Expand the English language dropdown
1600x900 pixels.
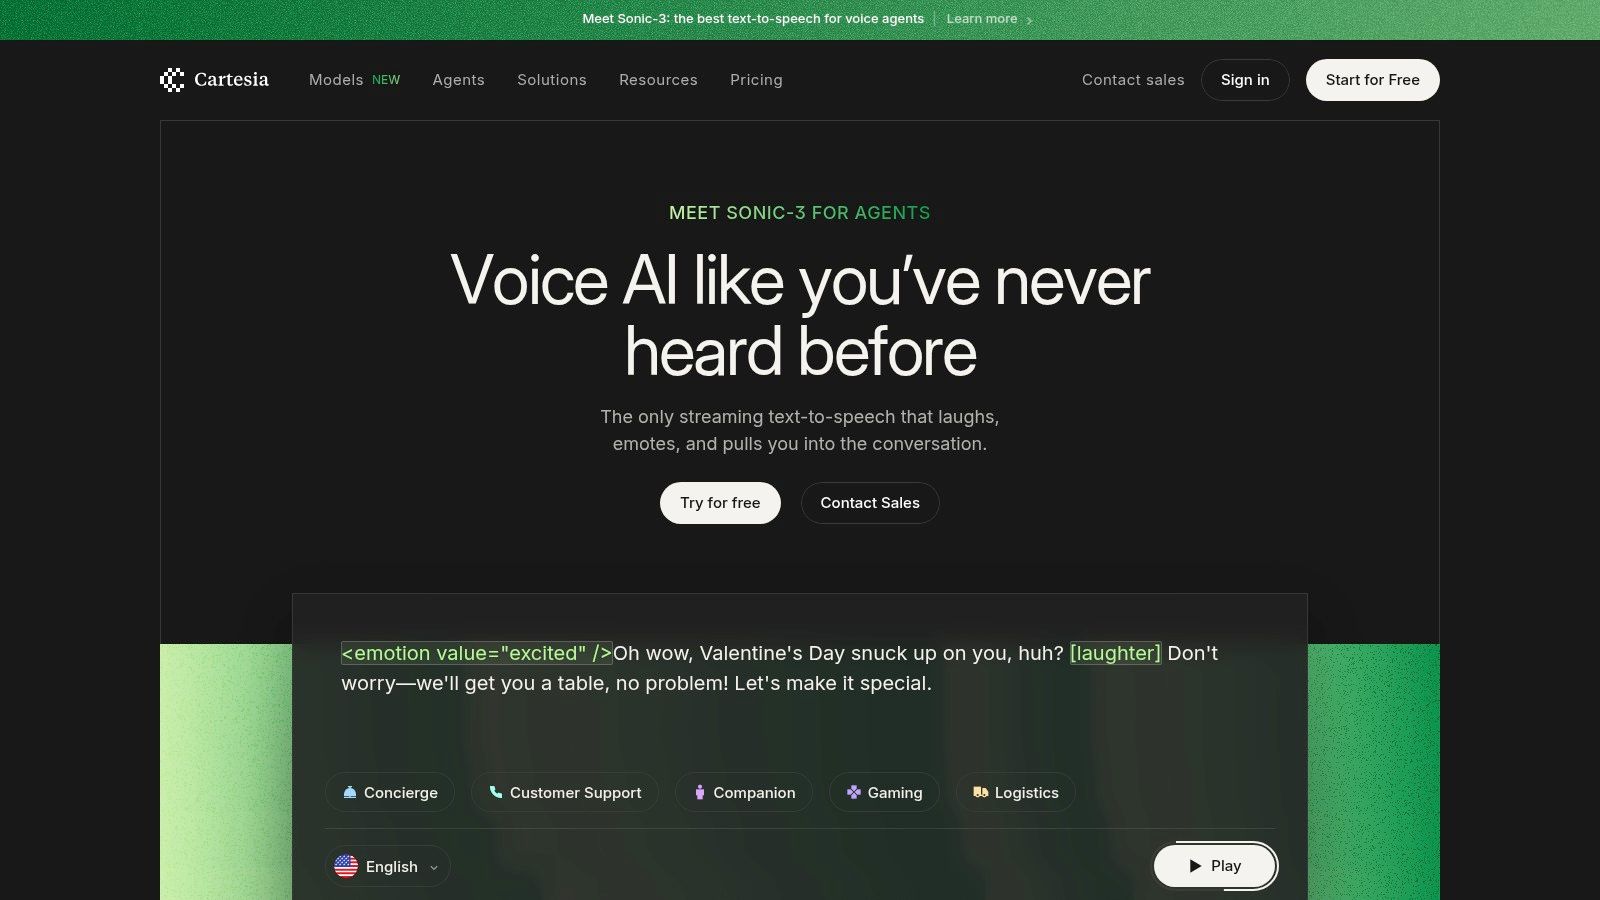pos(388,866)
